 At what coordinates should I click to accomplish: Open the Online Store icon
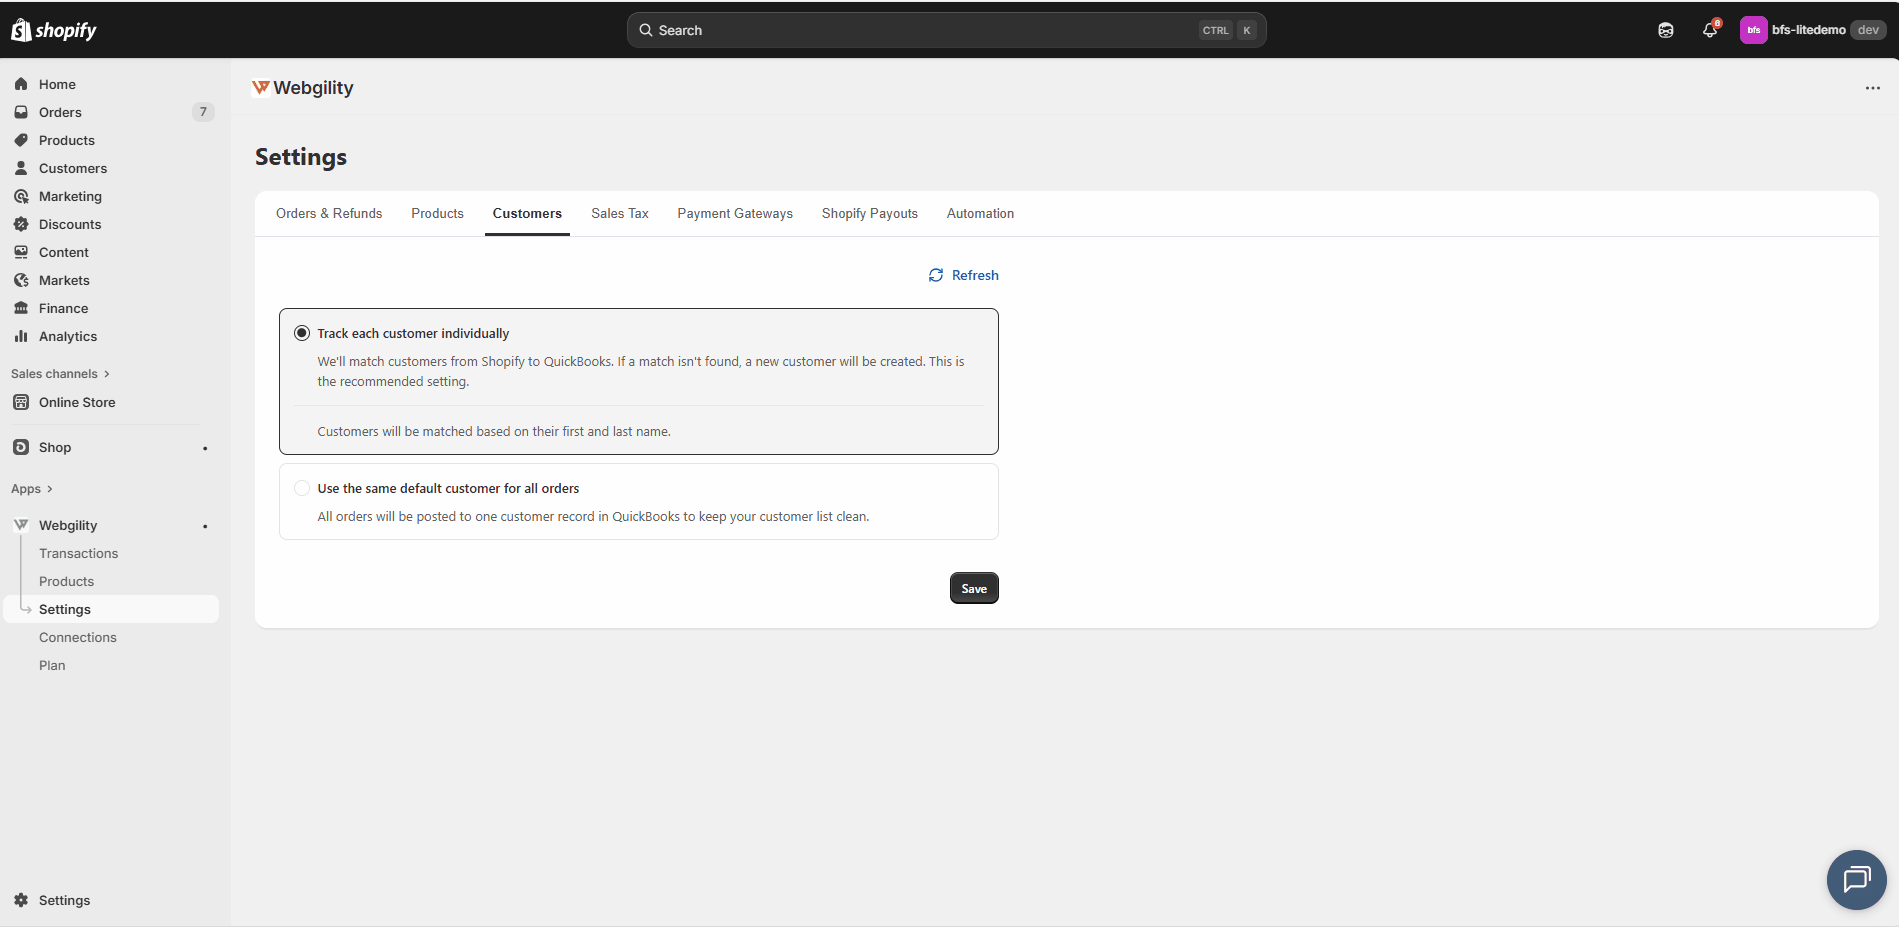click(21, 402)
